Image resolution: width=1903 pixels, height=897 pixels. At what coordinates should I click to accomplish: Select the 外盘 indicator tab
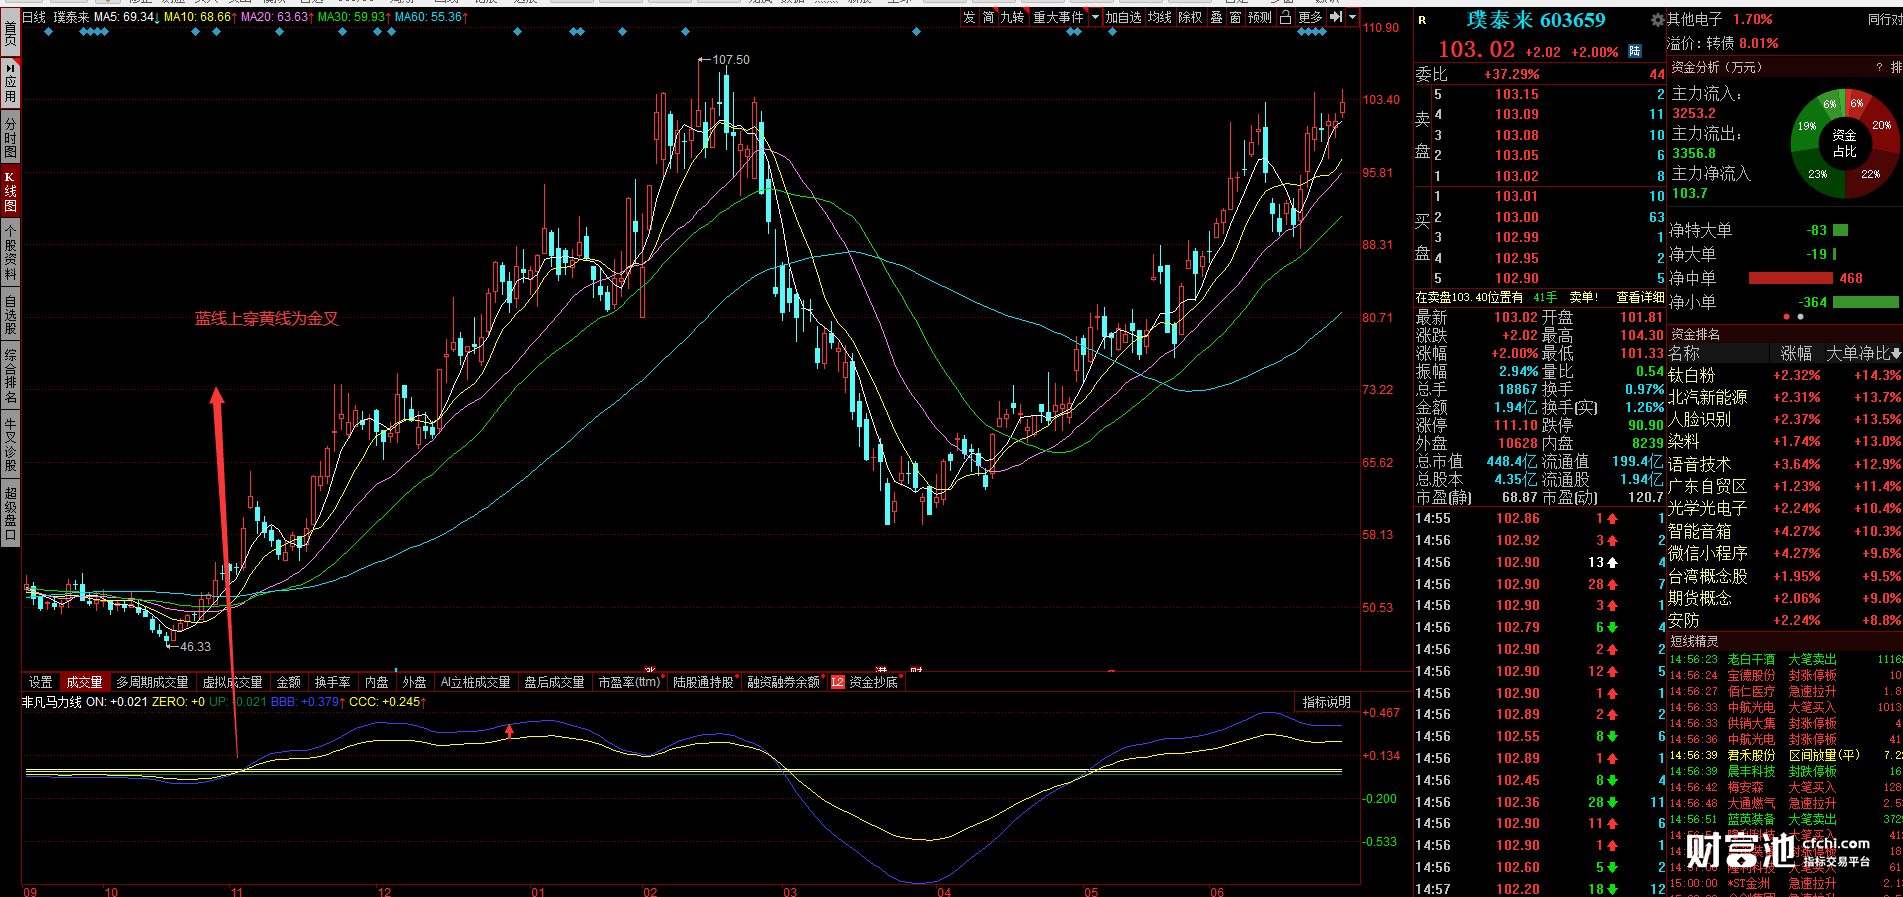(x=414, y=682)
